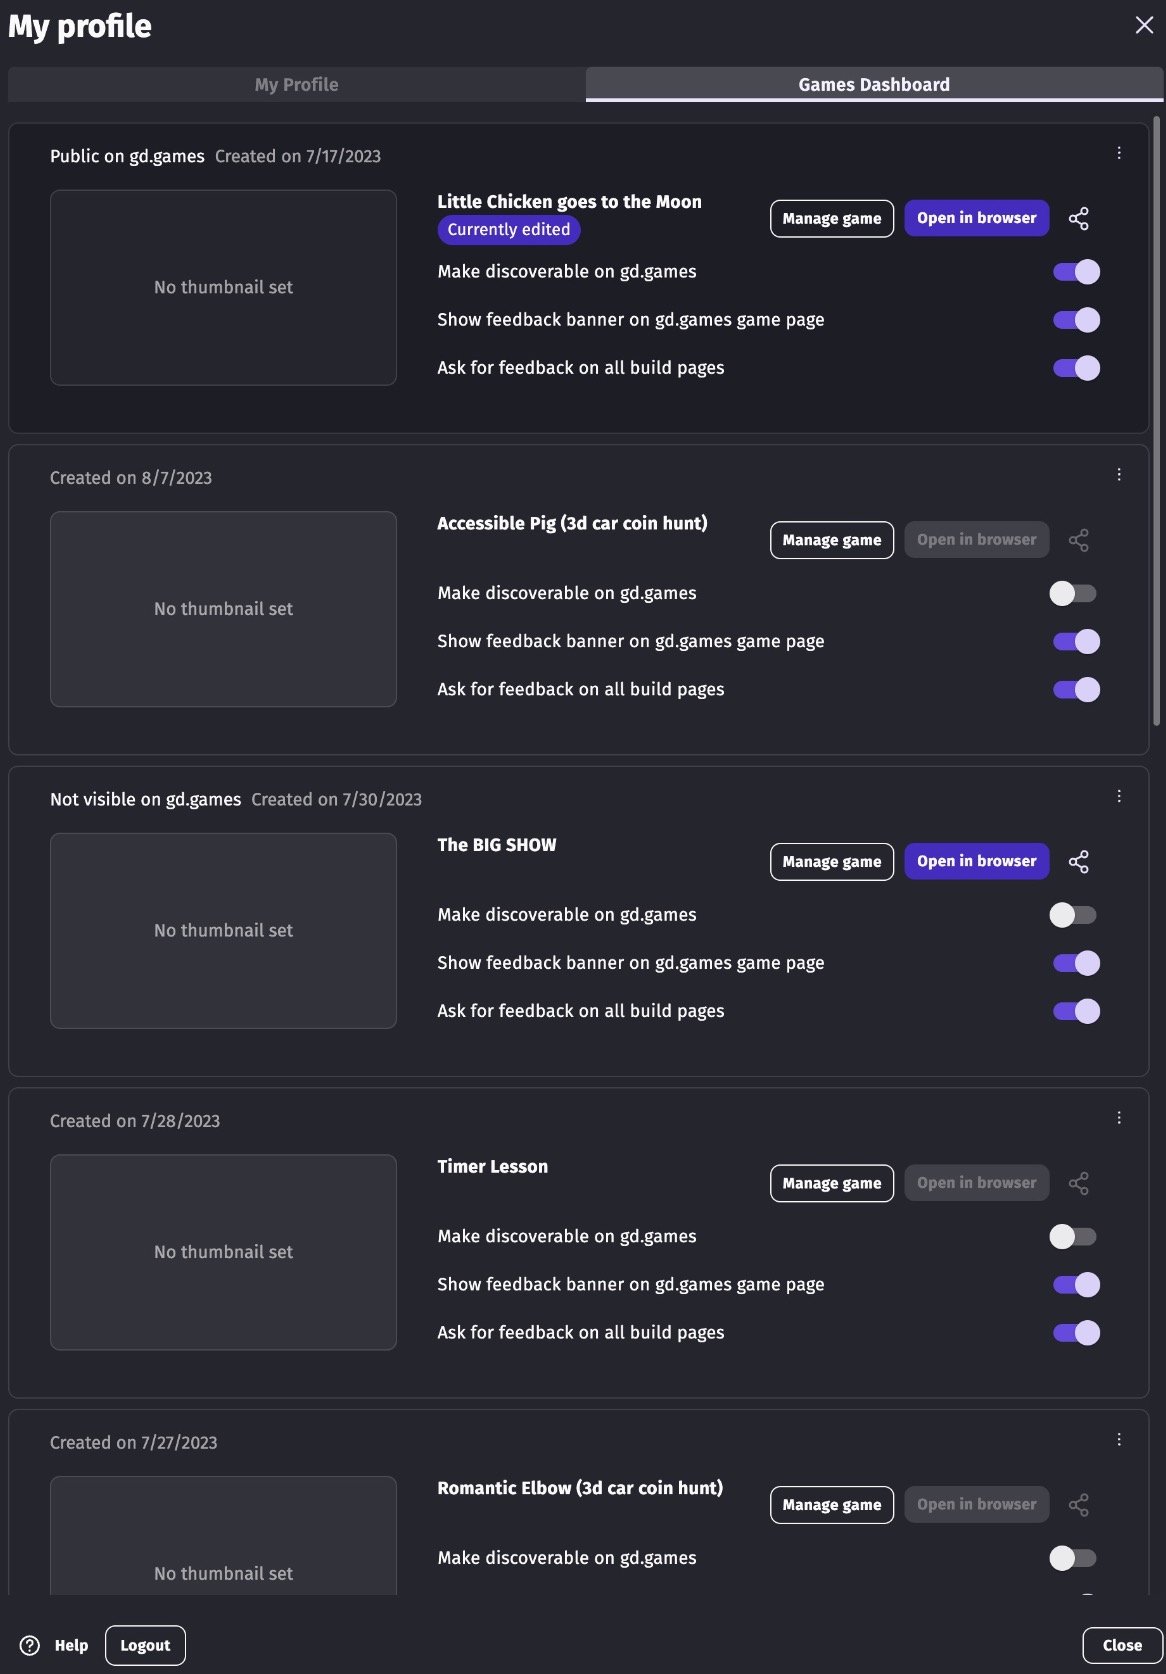This screenshot has height=1674, width=1166.
Task: Click share icon for The BIG SHOW
Action: tap(1078, 862)
